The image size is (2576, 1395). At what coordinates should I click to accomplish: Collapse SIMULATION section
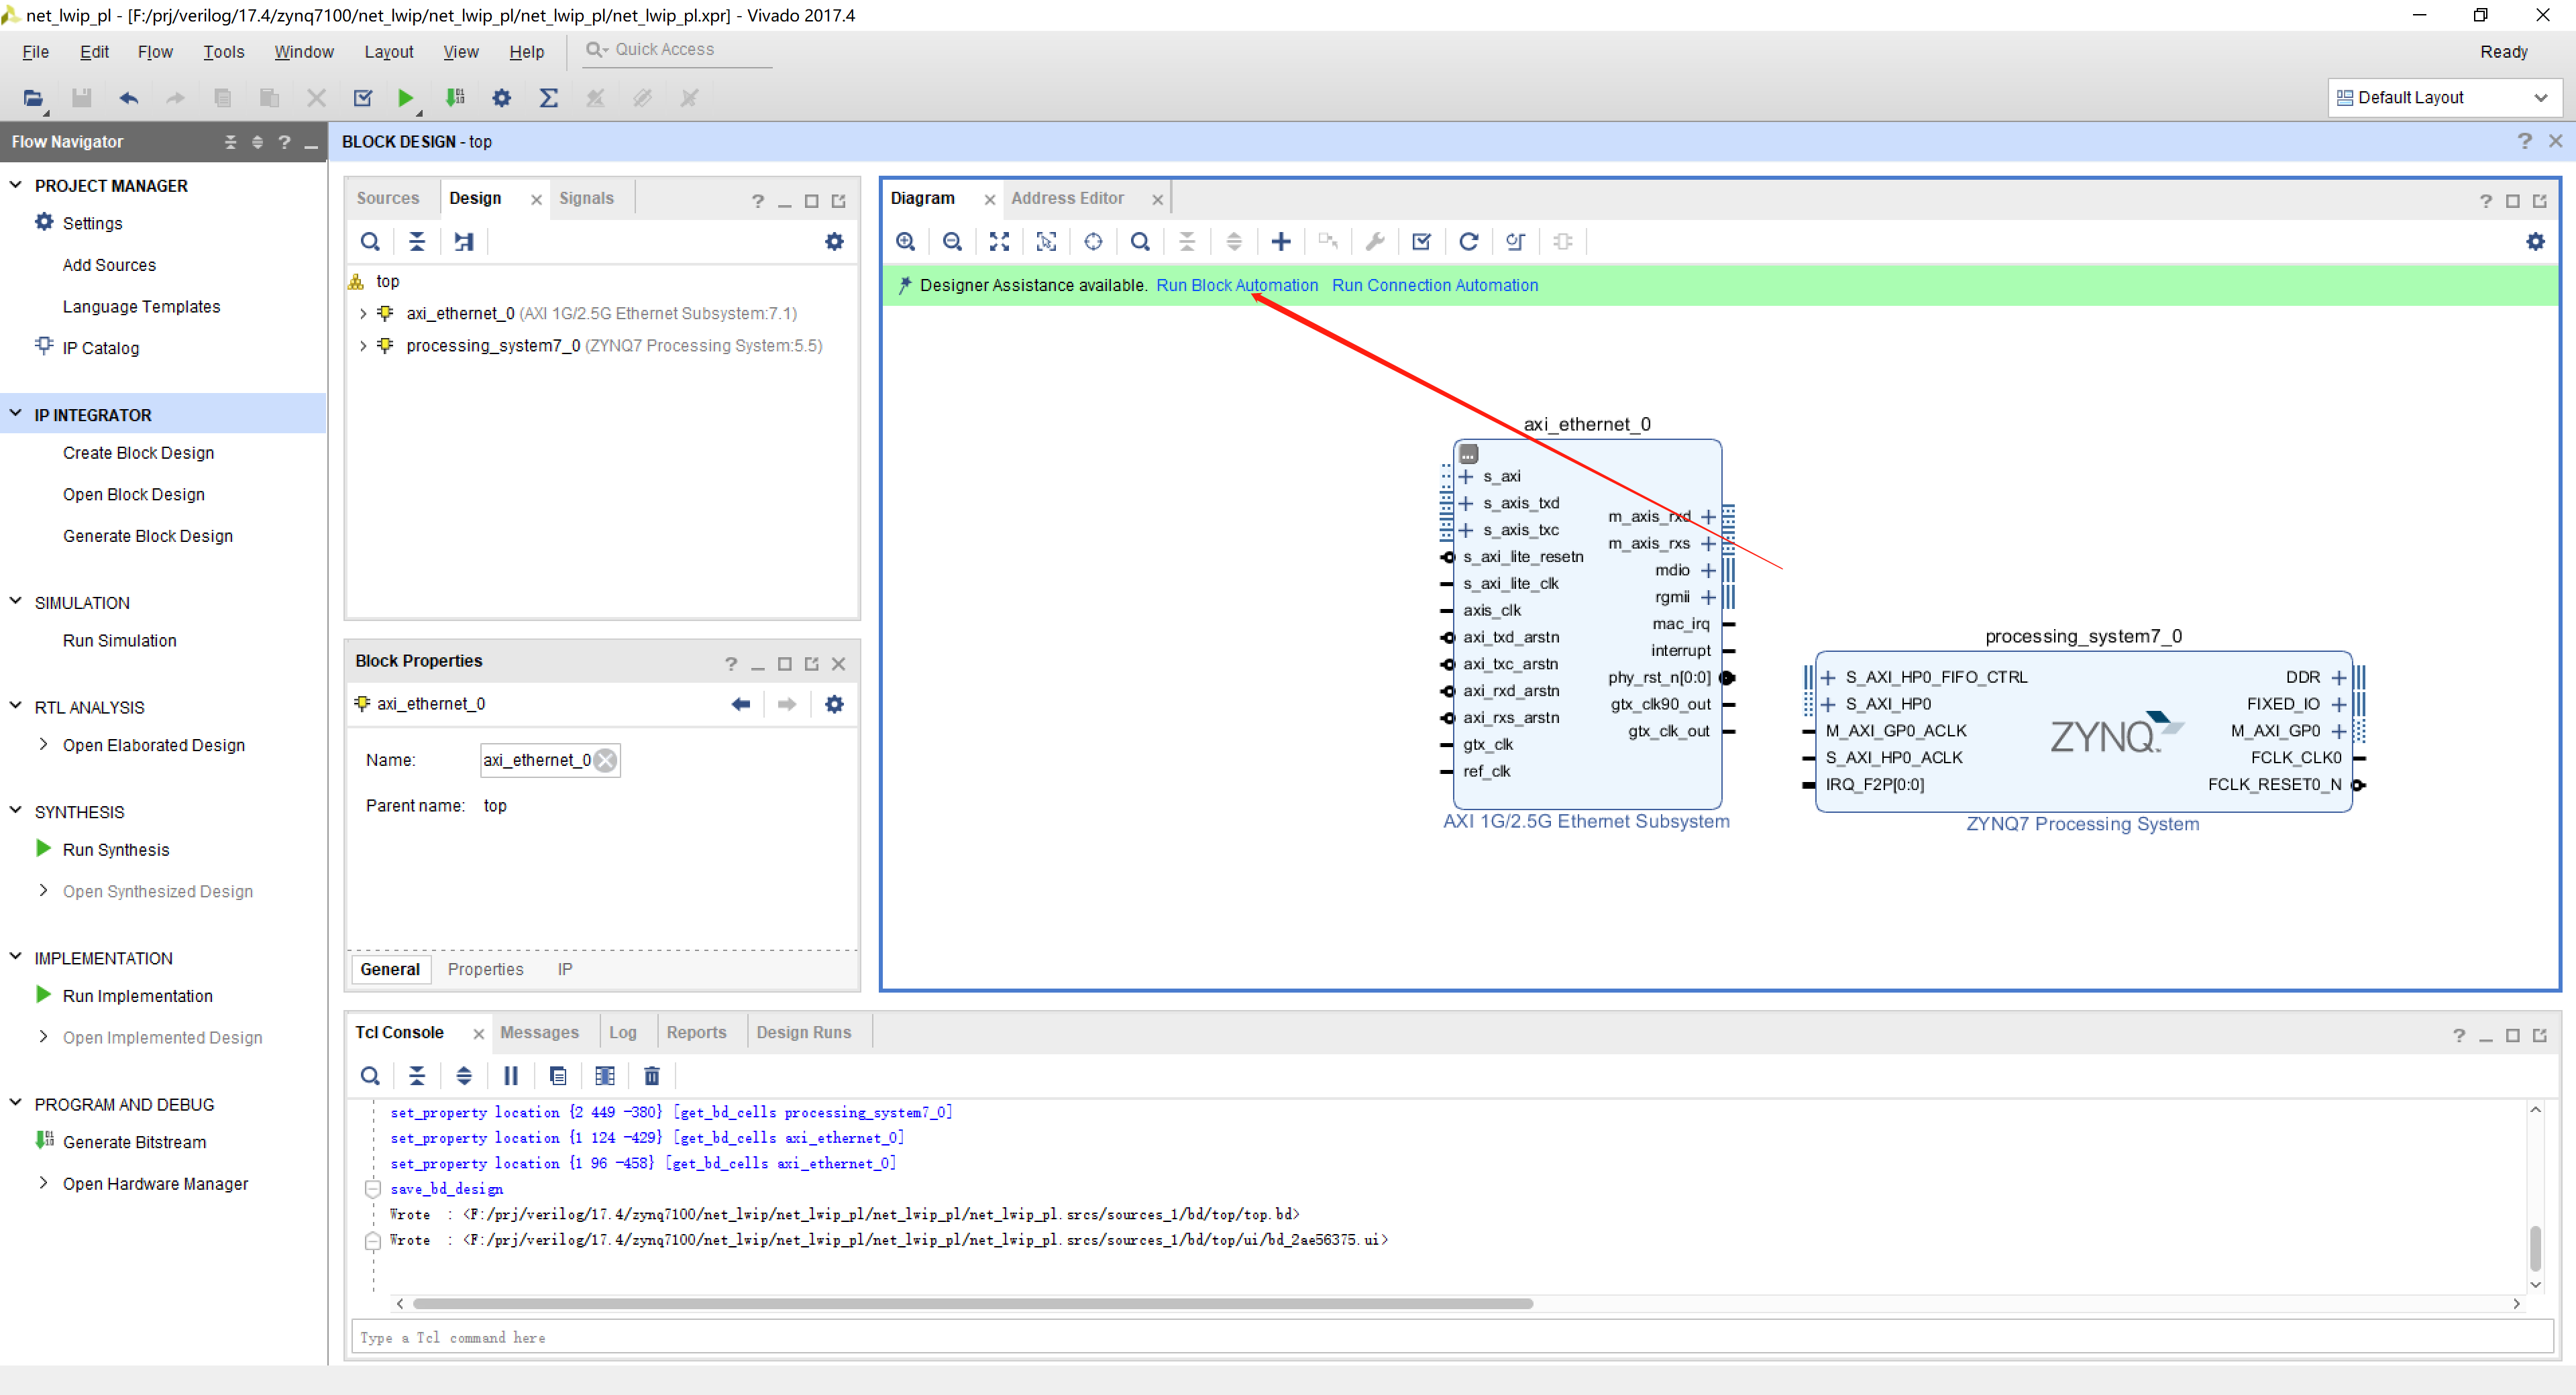15,602
